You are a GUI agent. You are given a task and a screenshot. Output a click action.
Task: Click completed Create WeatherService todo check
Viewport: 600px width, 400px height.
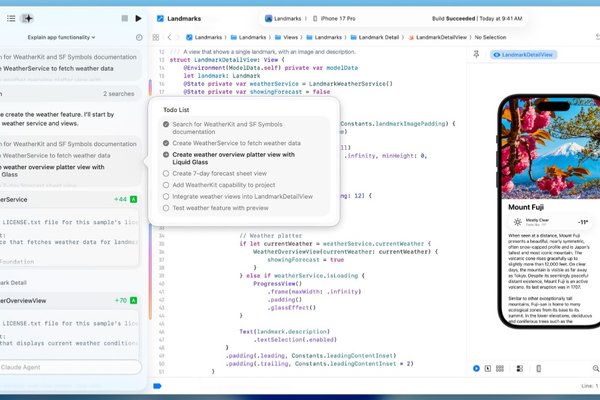pos(166,143)
